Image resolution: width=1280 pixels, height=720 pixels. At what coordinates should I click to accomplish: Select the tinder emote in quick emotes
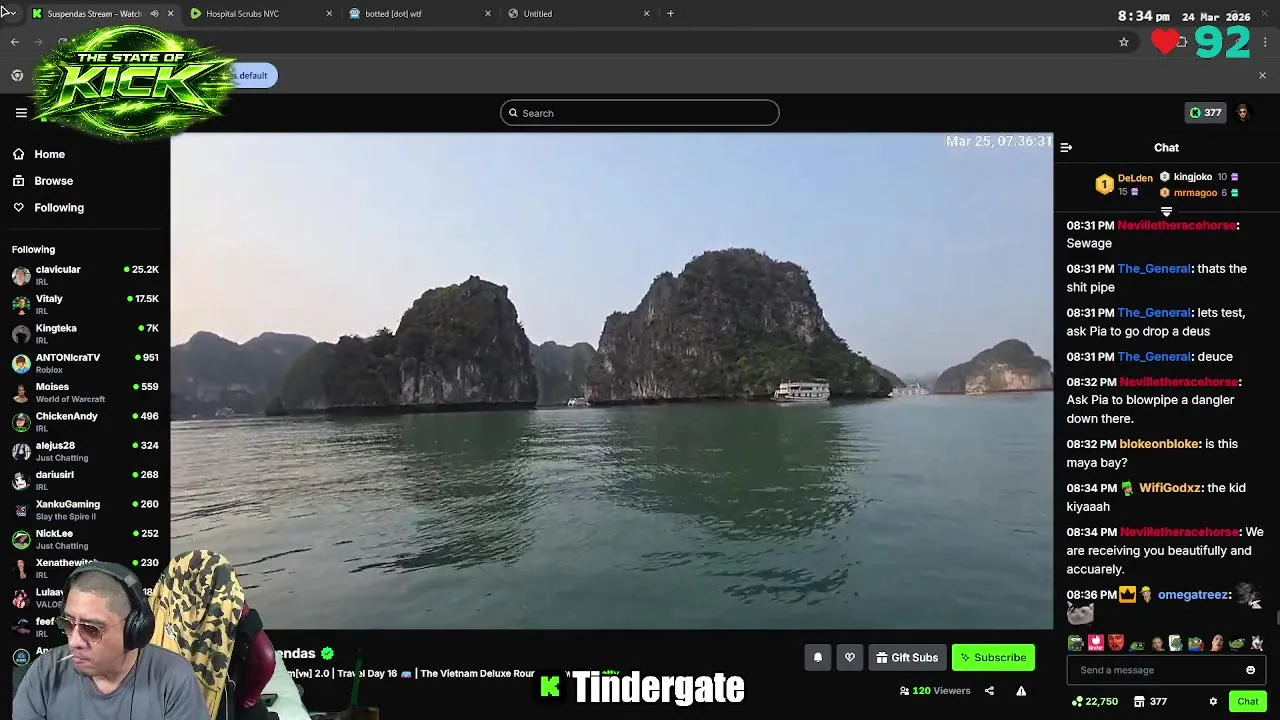1095,643
